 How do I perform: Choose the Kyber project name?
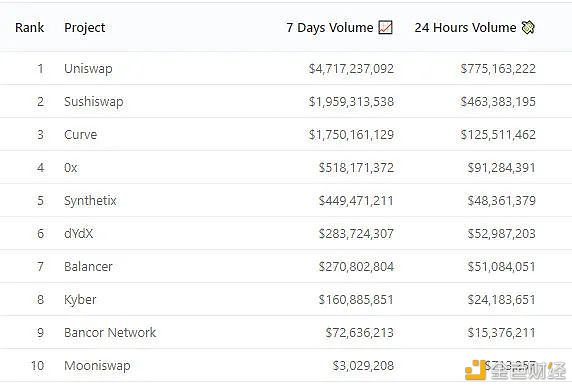pos(80,300)
